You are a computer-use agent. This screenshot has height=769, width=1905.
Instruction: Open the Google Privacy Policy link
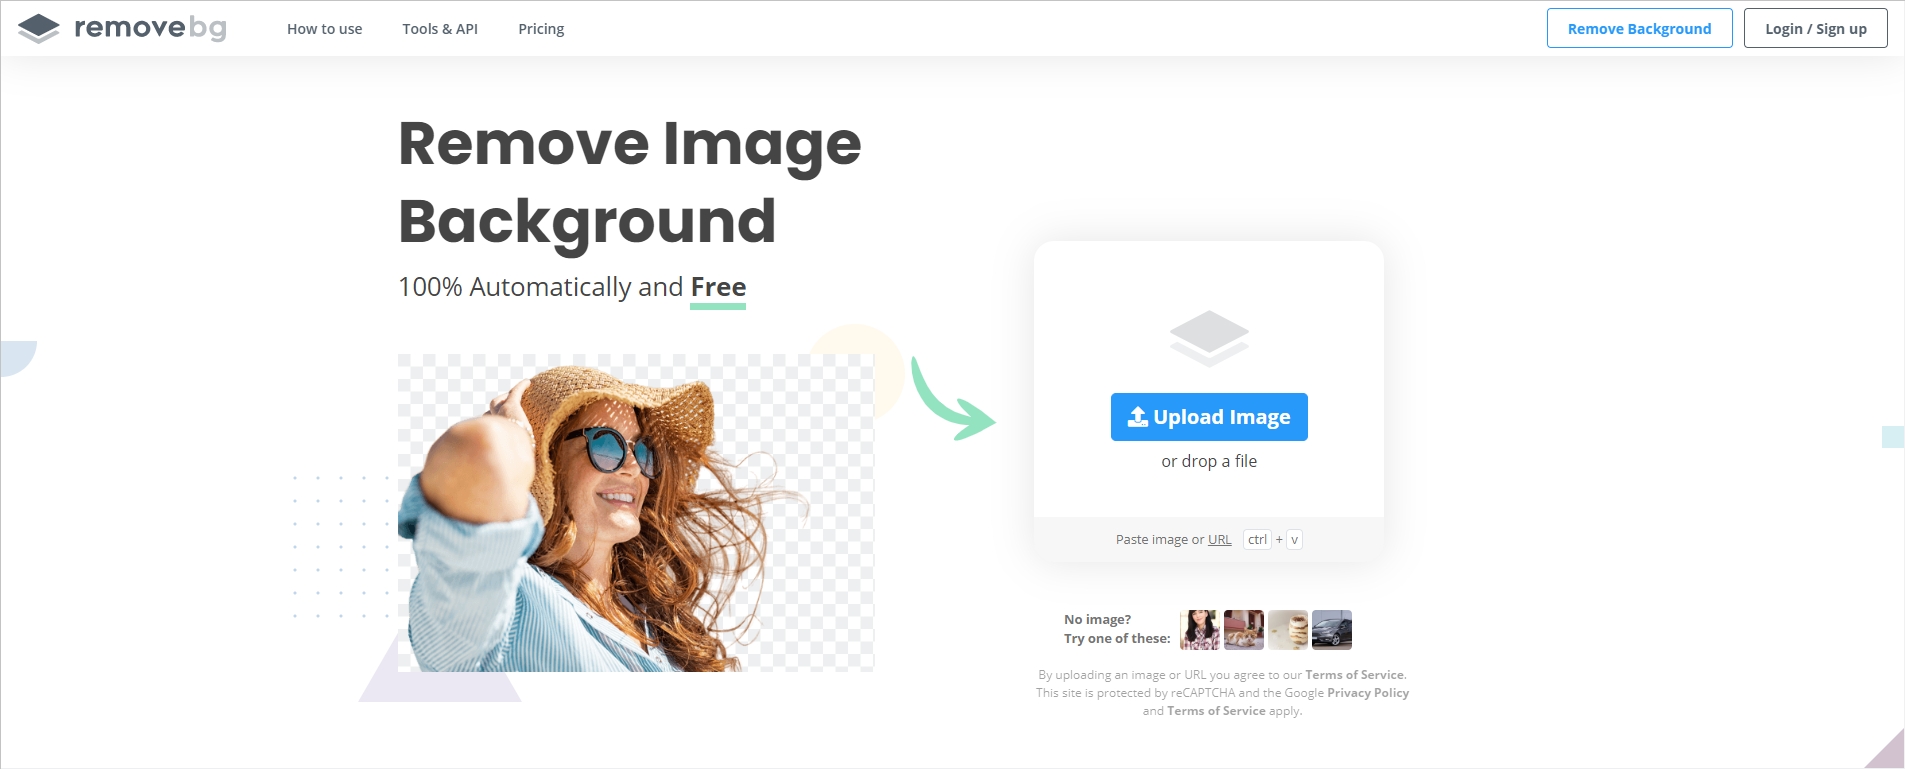[1368, 693]
